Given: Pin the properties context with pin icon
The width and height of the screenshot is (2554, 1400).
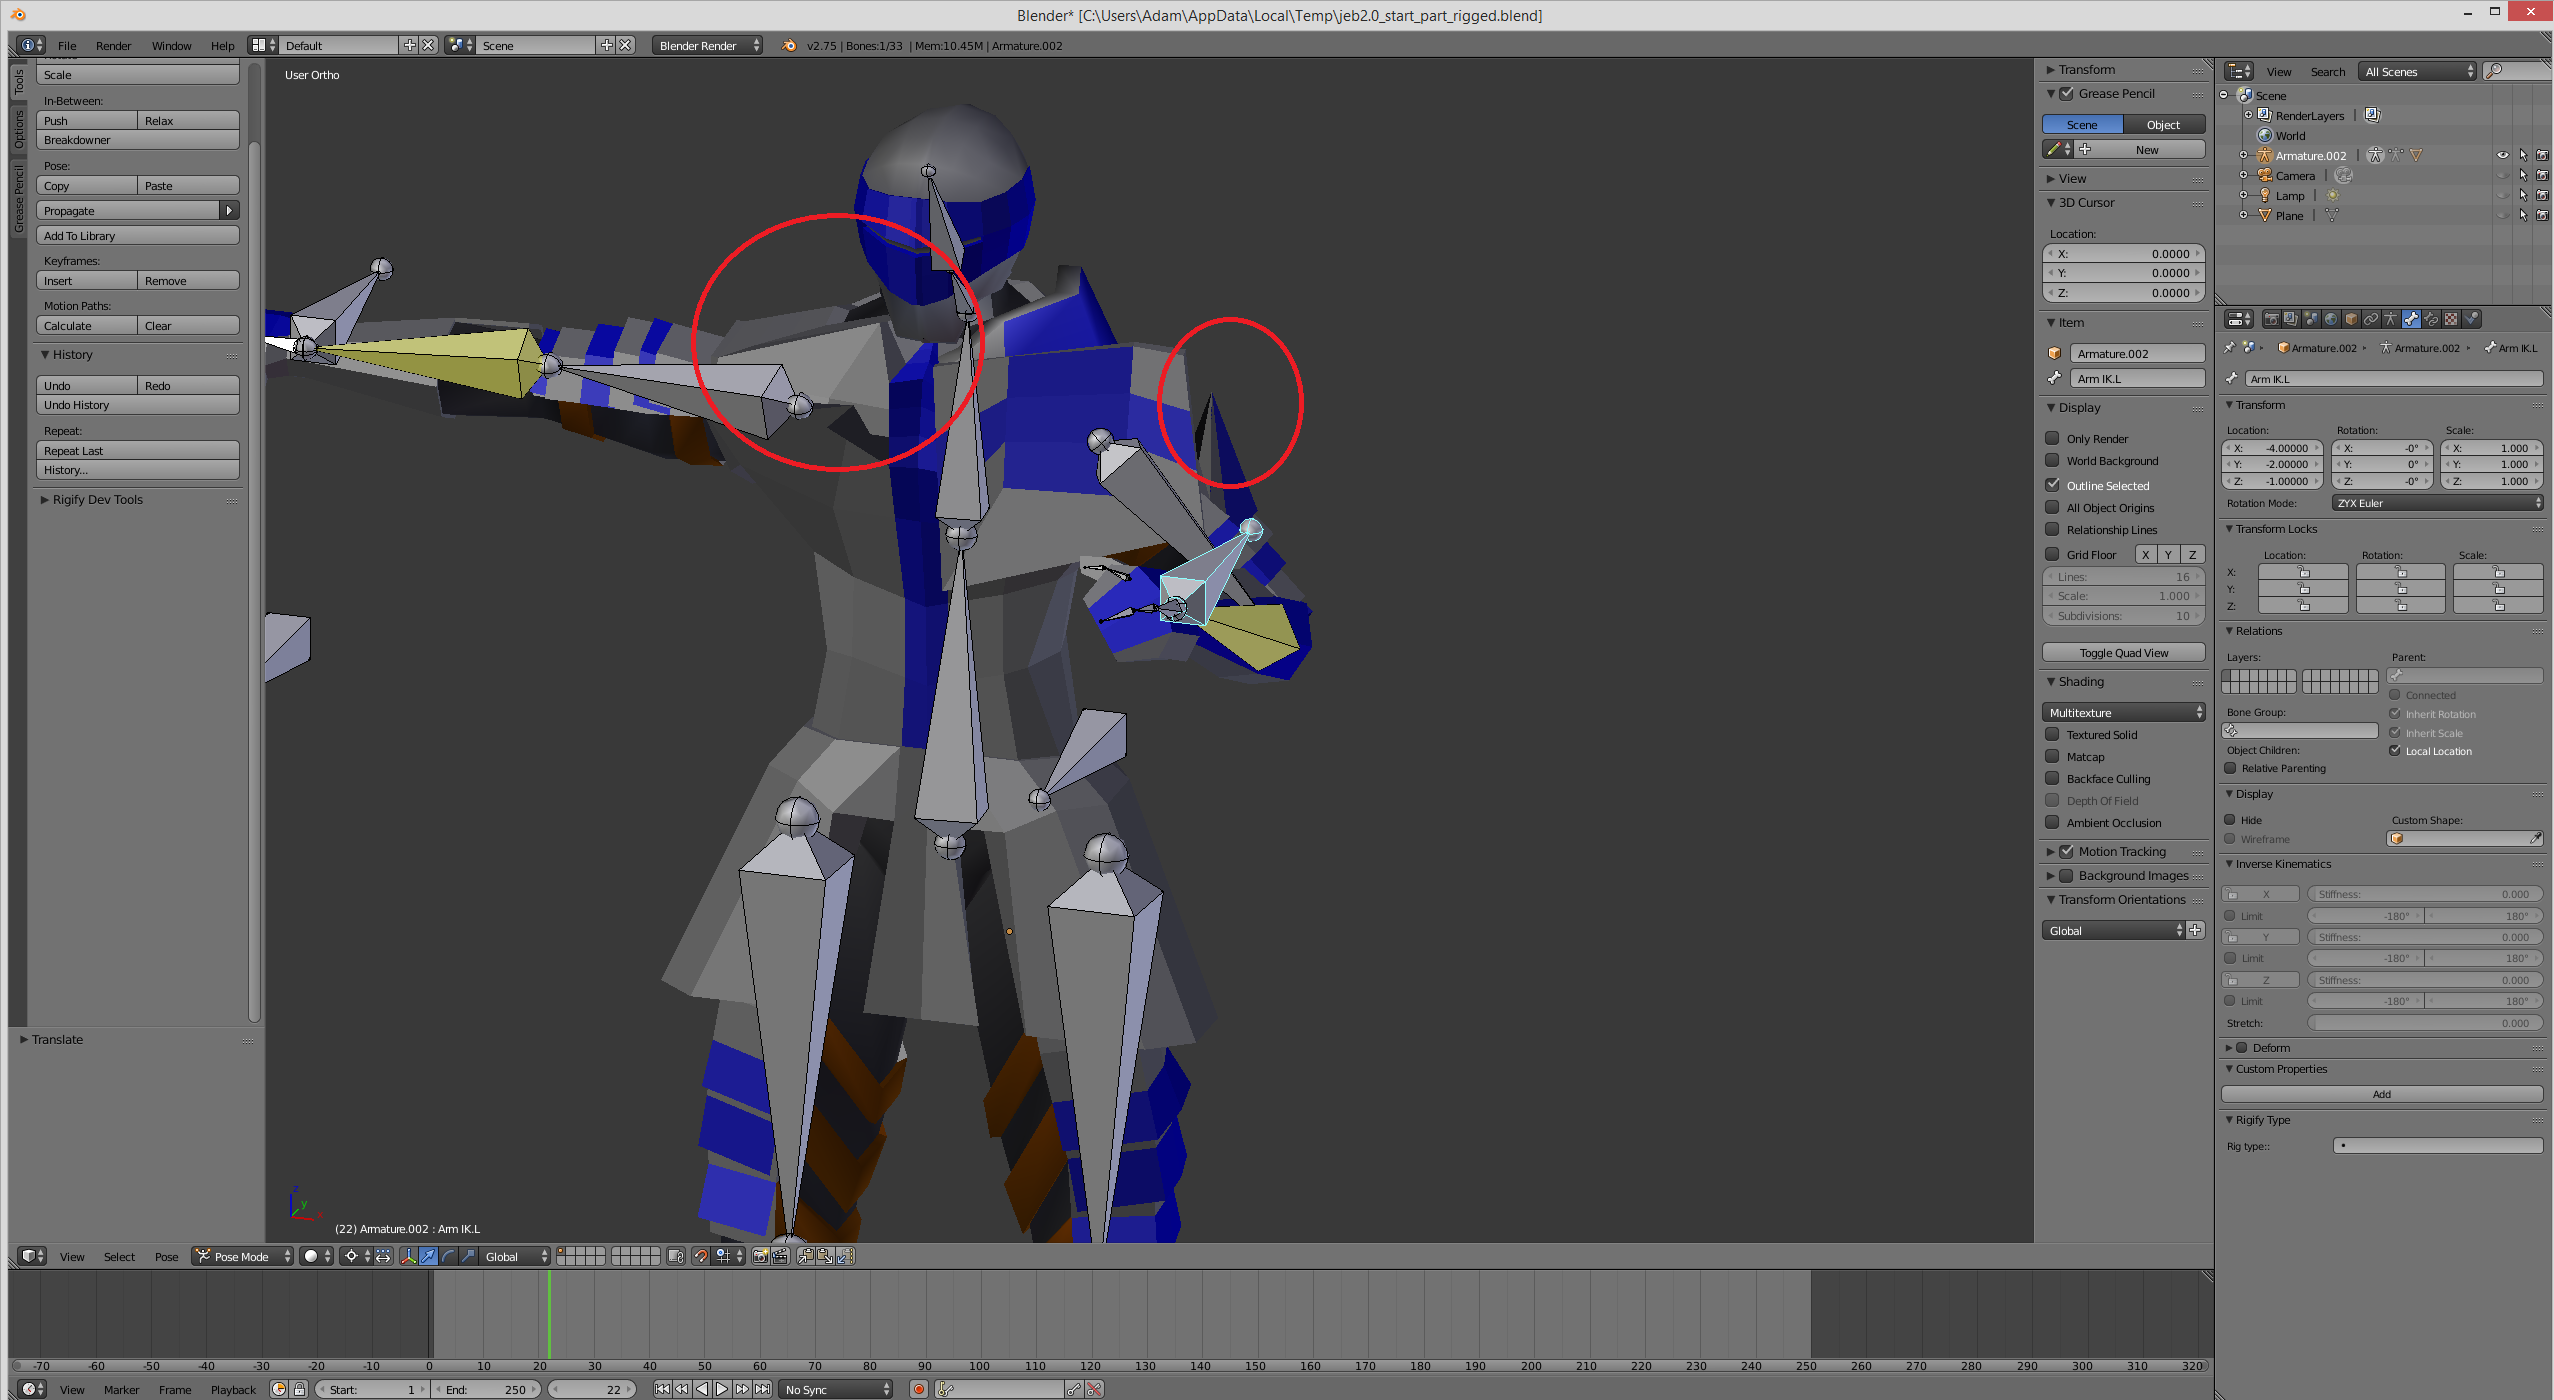Looking at the screenshot, I should 2229,348.
